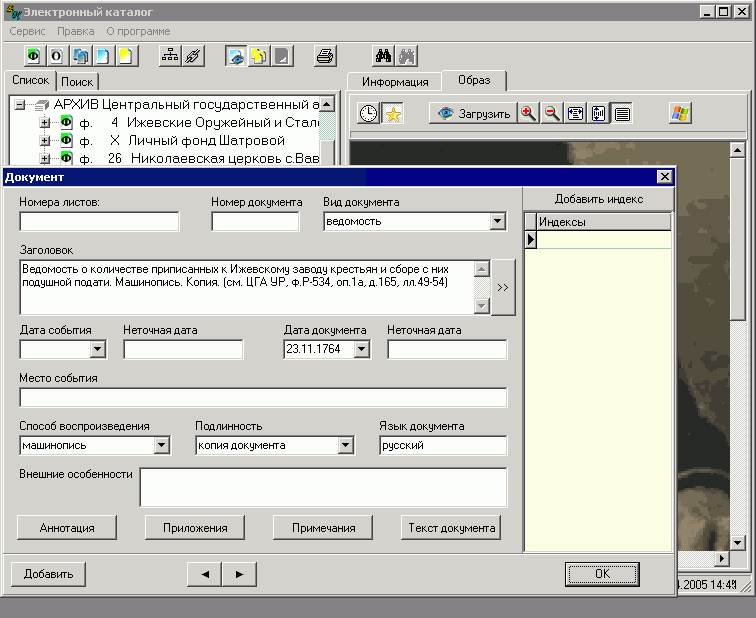Click the Индексы column header
756x618 pixels.
(604, 222)
